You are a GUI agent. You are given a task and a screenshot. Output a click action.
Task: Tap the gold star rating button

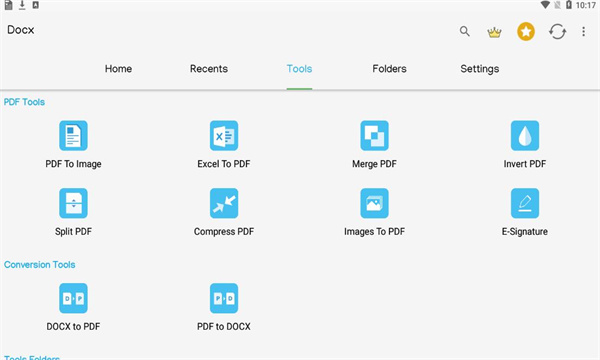click(x=526, y=31)
